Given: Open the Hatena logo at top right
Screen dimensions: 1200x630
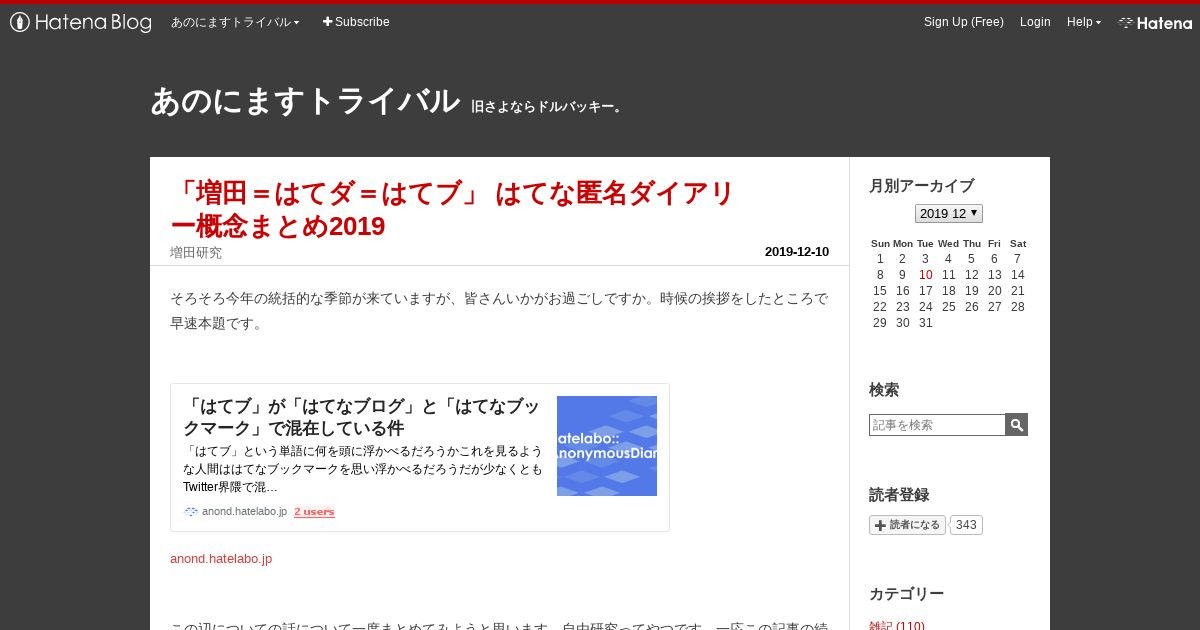Looking at the screenshot, I should pos(1155,22).
